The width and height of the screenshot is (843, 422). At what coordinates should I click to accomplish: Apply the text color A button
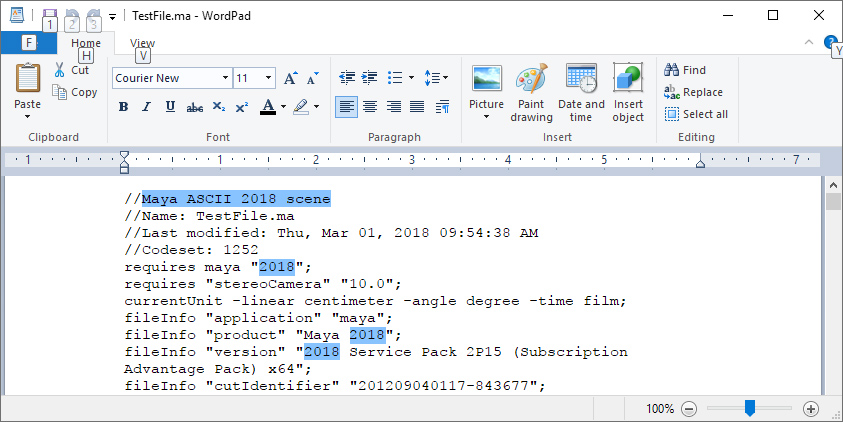[268, 106]
